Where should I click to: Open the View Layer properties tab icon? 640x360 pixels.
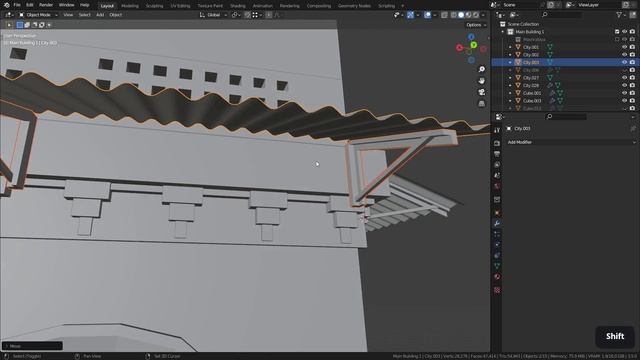click(497, 164)
